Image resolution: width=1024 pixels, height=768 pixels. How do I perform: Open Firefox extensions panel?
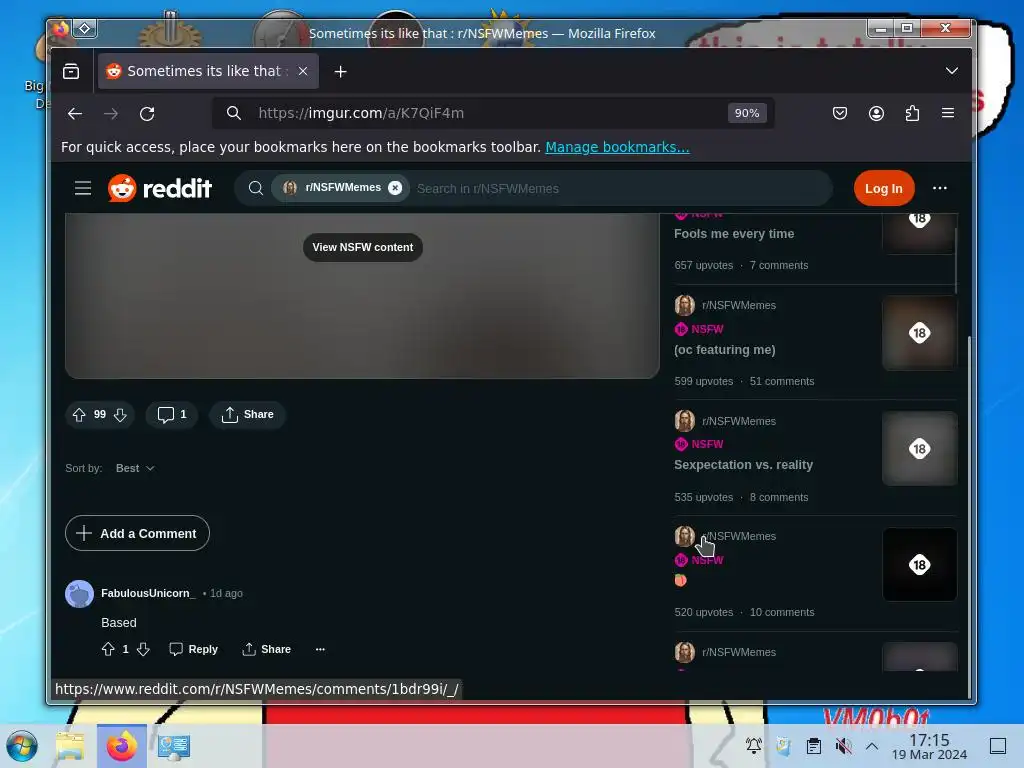(x=912, y=113)
